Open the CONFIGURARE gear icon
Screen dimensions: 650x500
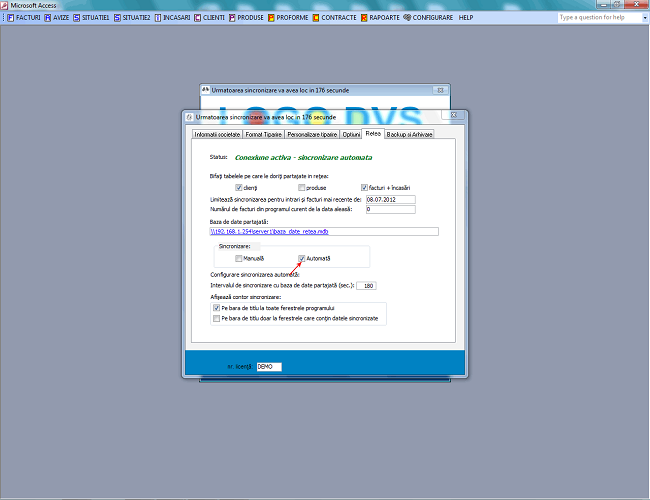coord(406,17)
